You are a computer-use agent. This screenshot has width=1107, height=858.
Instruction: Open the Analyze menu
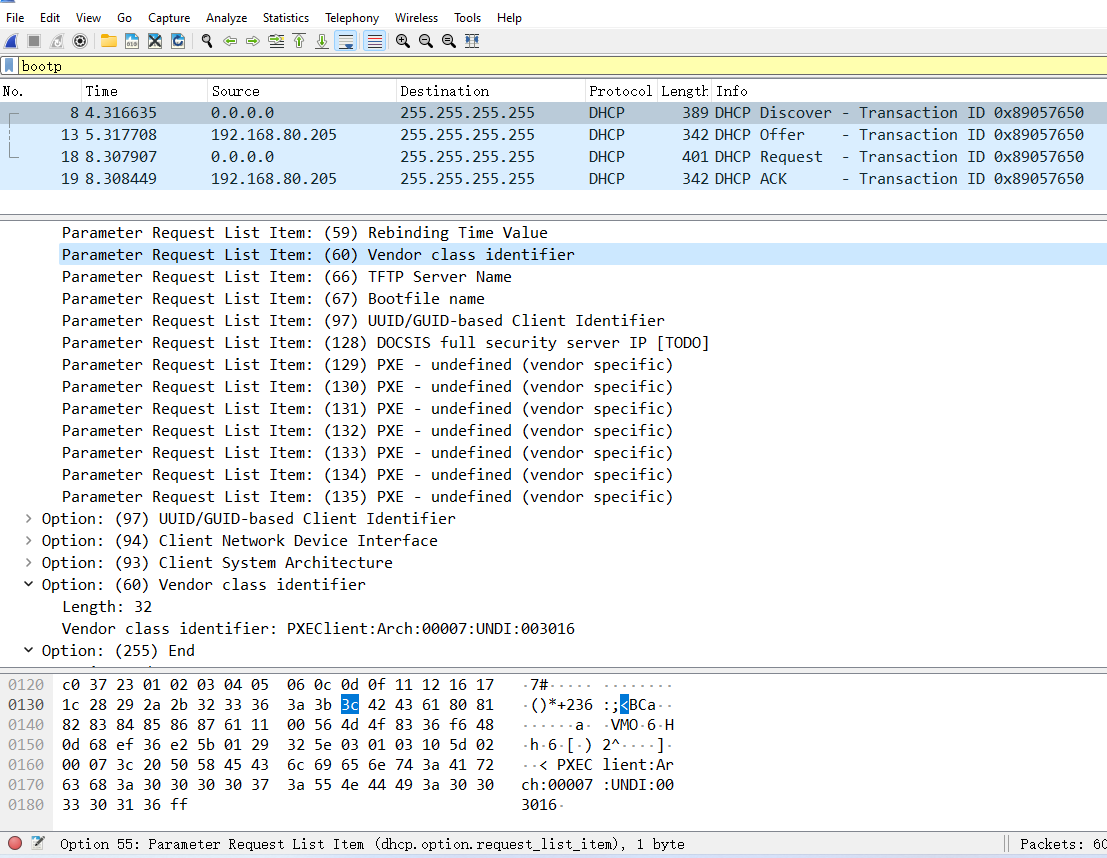[226, 18]
